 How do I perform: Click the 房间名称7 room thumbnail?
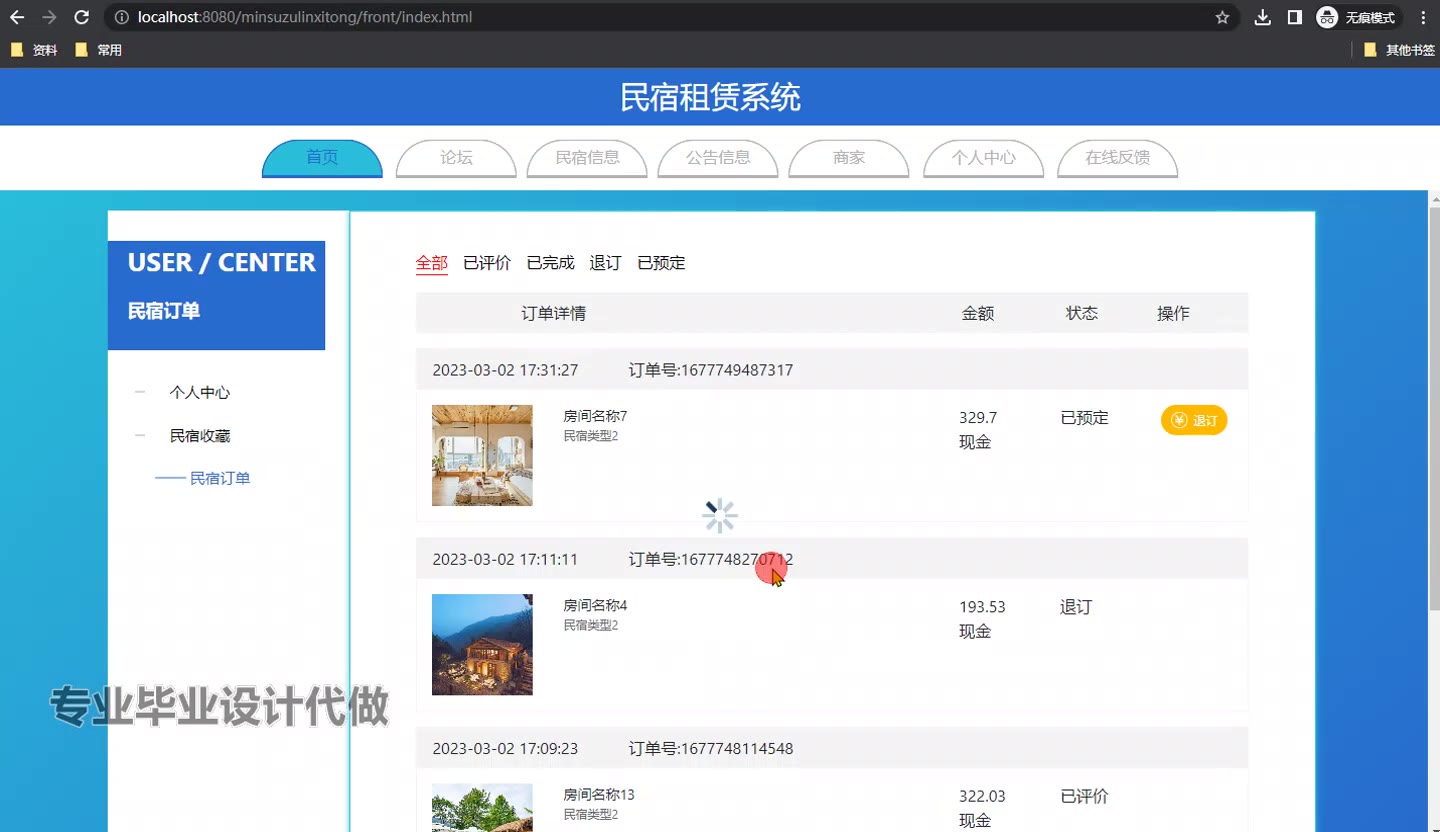pyautogui.click(x=482, y=455)
